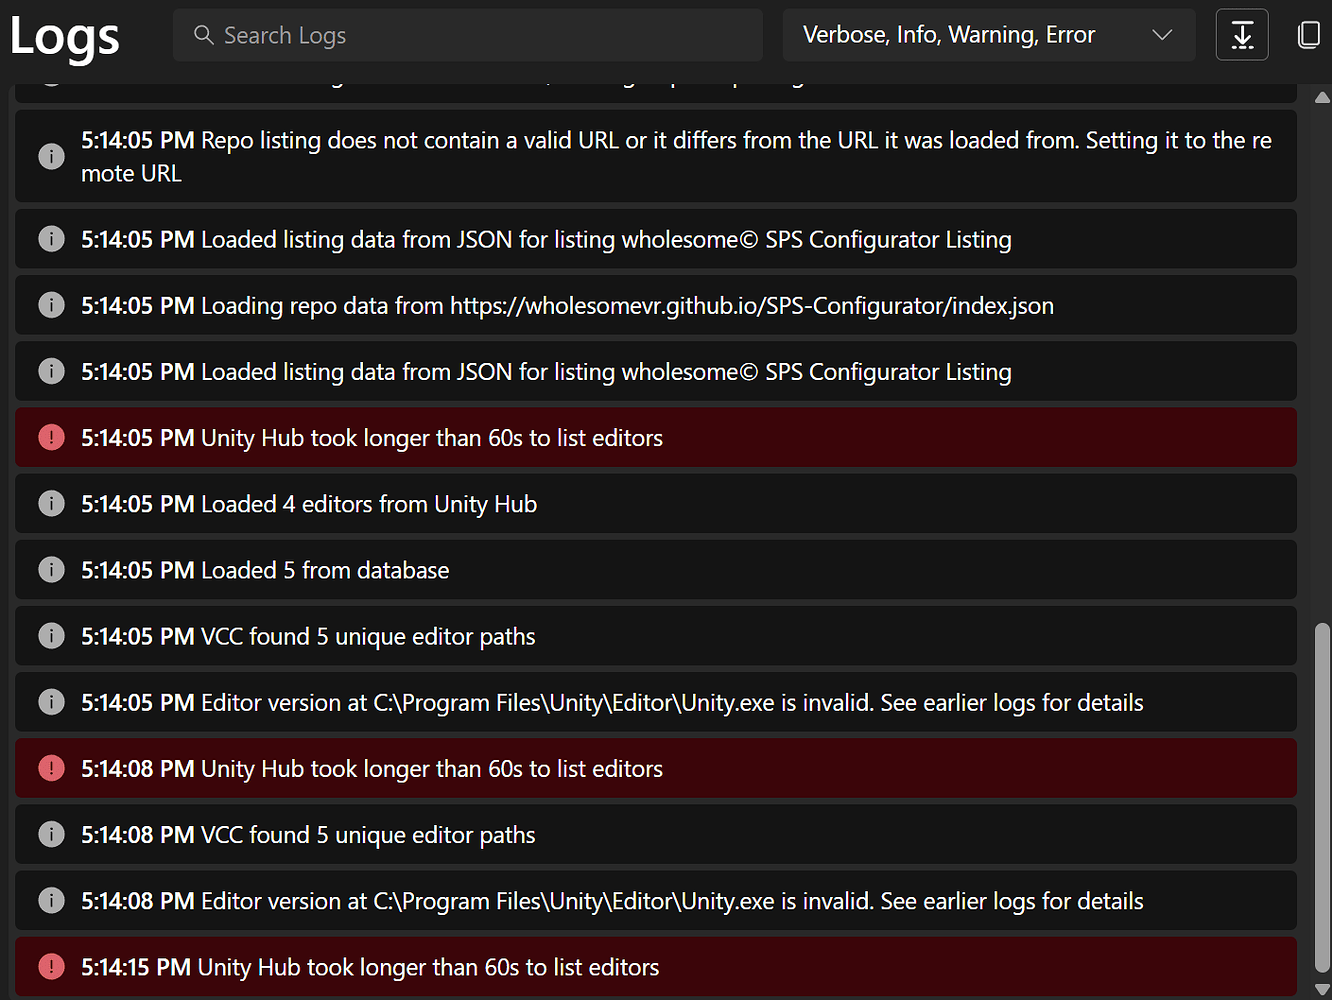
Task: Click into the Search Logs field
Action: 468,35
